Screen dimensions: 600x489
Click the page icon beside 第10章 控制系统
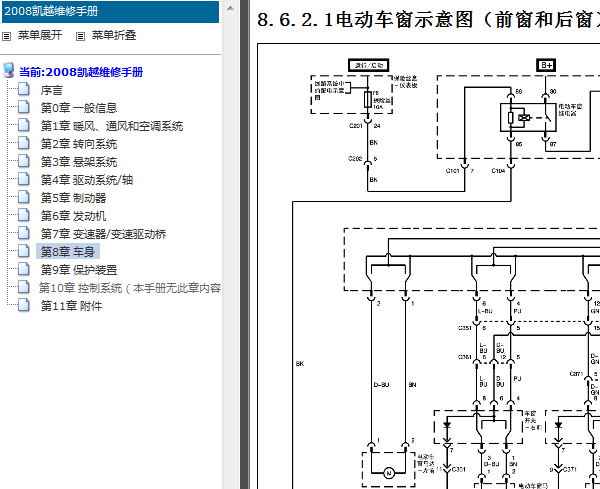tap(24, 287)
